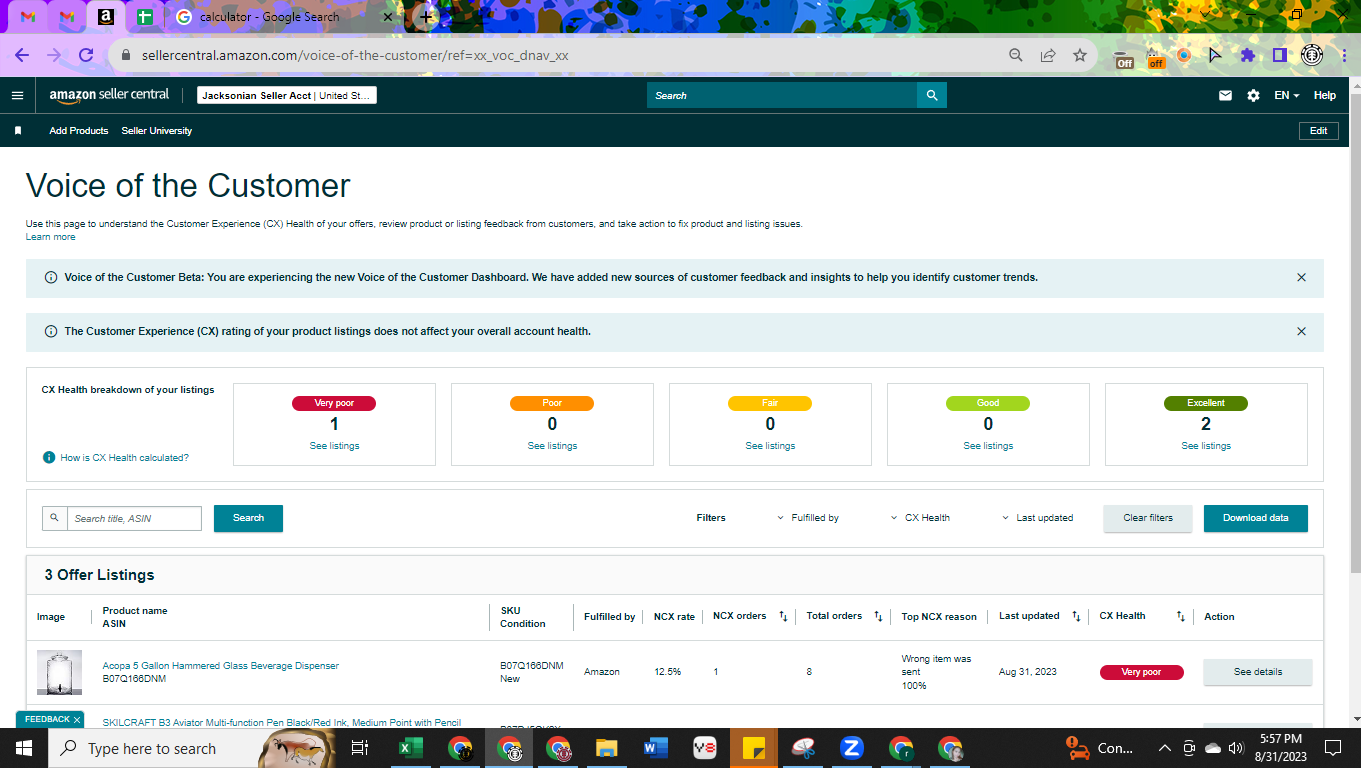Open See listings under Very poor
Image resolution: width=1361 pixels, height=768 pixels.
[335, 446]
